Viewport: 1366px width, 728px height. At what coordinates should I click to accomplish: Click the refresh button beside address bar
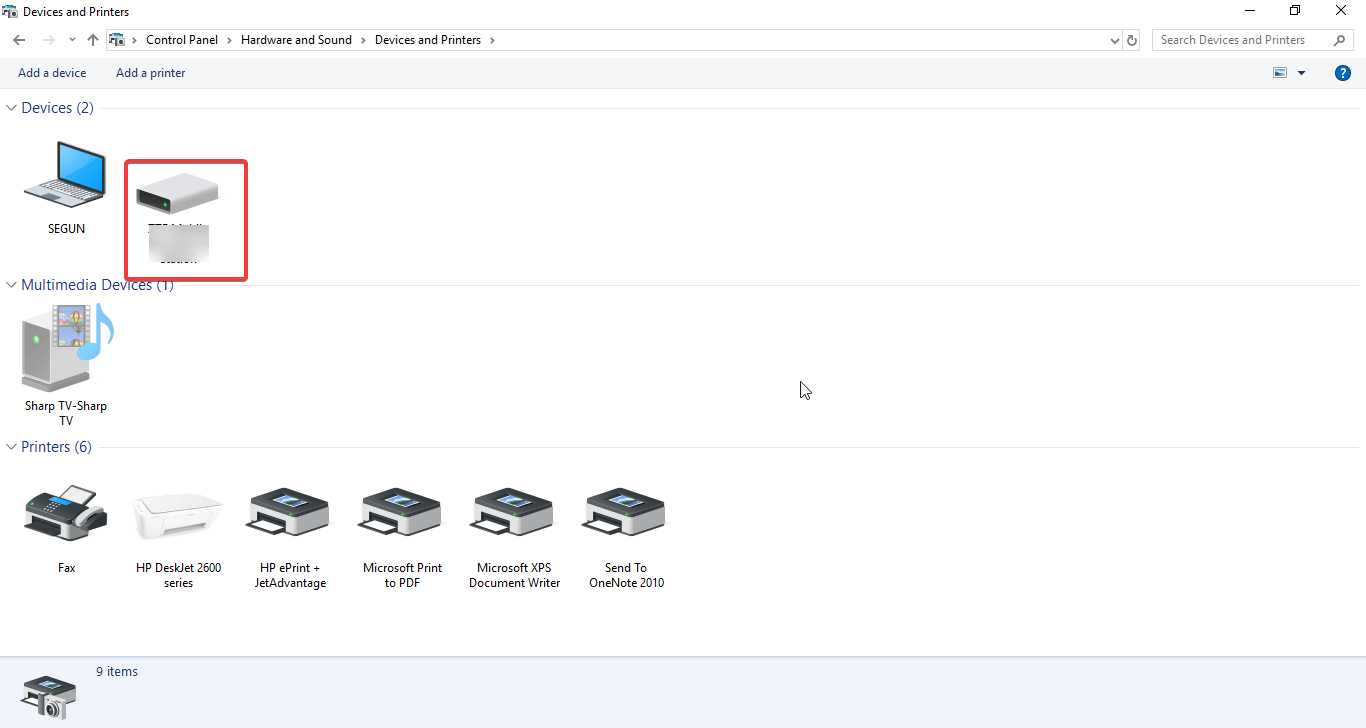pos(1132,40)
